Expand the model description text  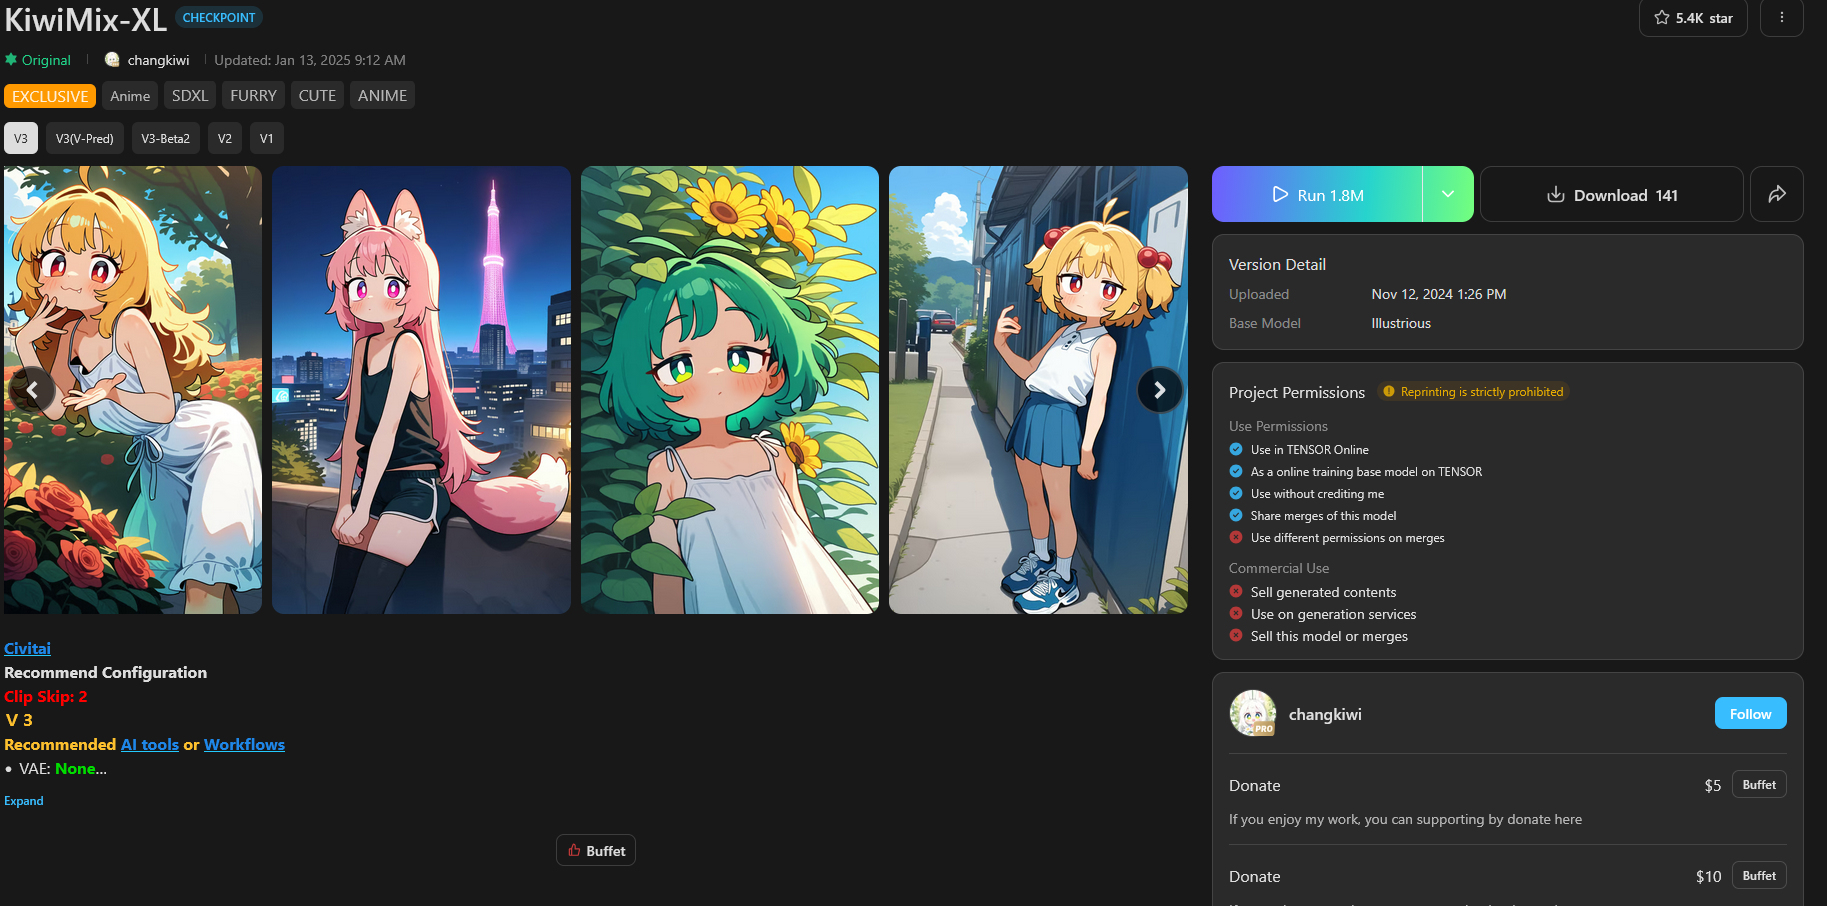(24, 801)
